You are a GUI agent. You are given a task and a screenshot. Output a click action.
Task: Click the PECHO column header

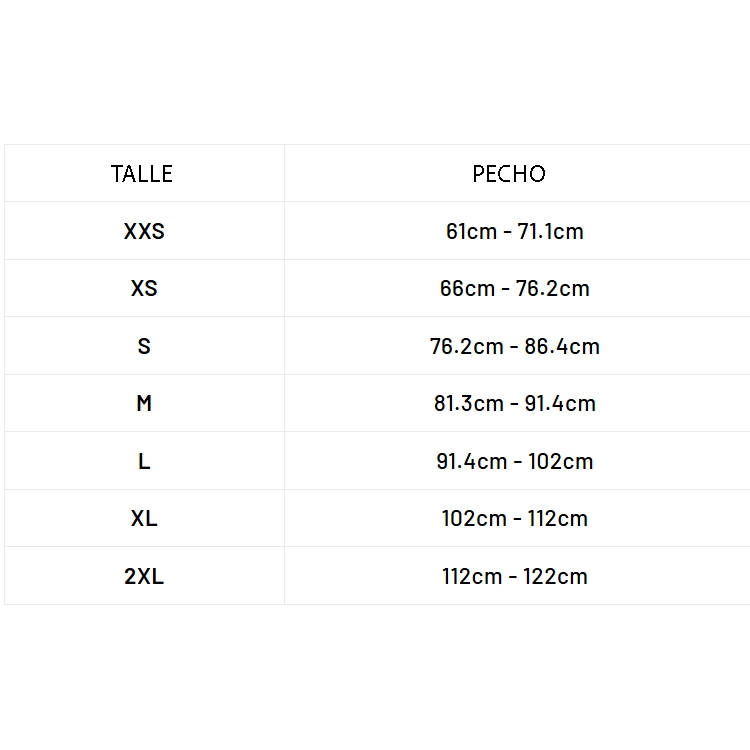(509, 174)
